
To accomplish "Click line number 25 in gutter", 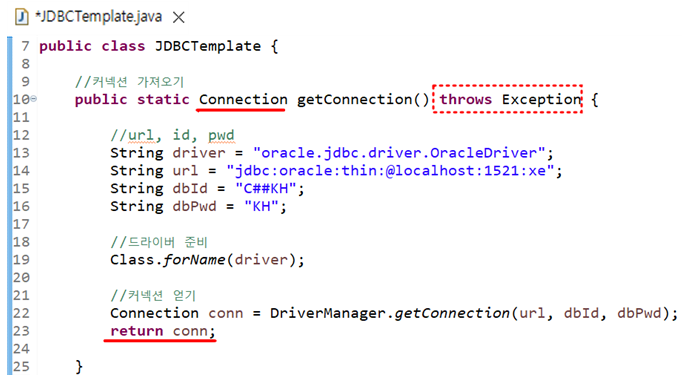I will (21, 367).
